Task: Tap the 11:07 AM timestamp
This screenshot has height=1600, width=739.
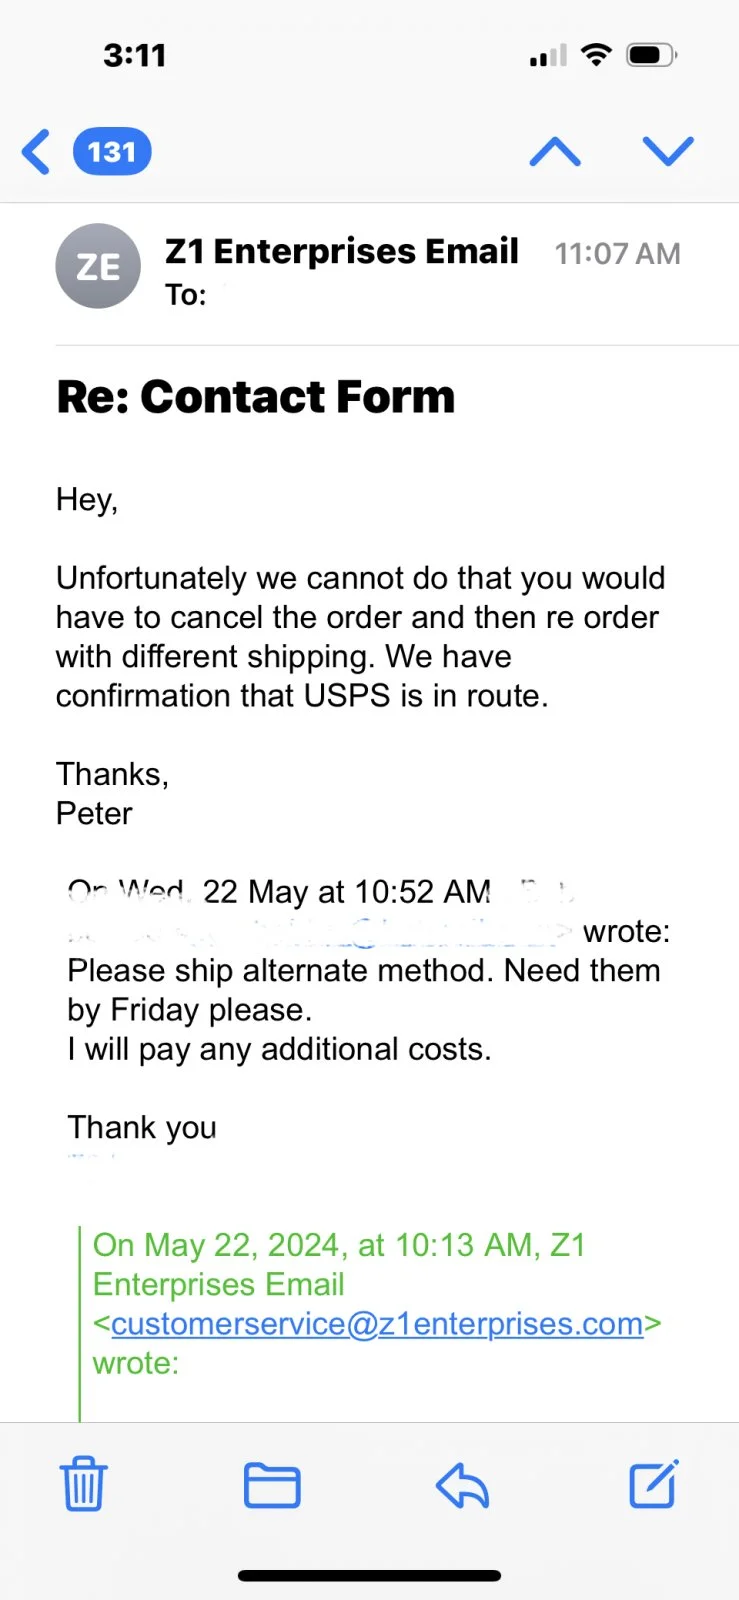Action: [617, 254]
